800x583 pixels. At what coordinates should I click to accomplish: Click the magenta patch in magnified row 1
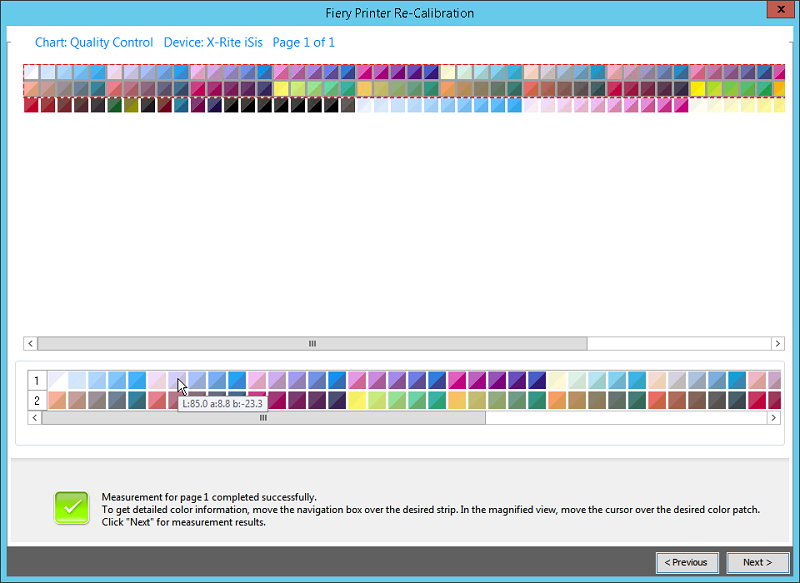pos(457,381)
